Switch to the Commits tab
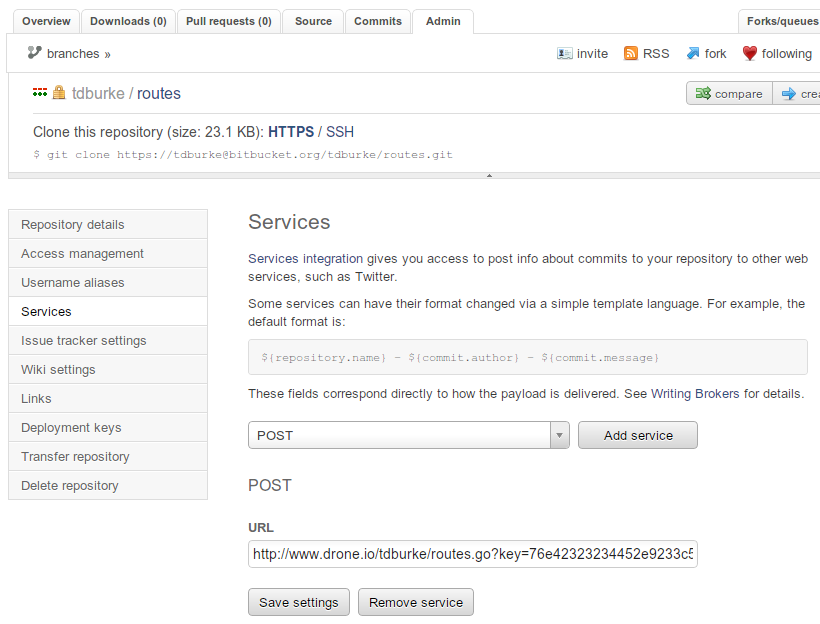Viewport: 820px width, 624px height. click(378, 21)
